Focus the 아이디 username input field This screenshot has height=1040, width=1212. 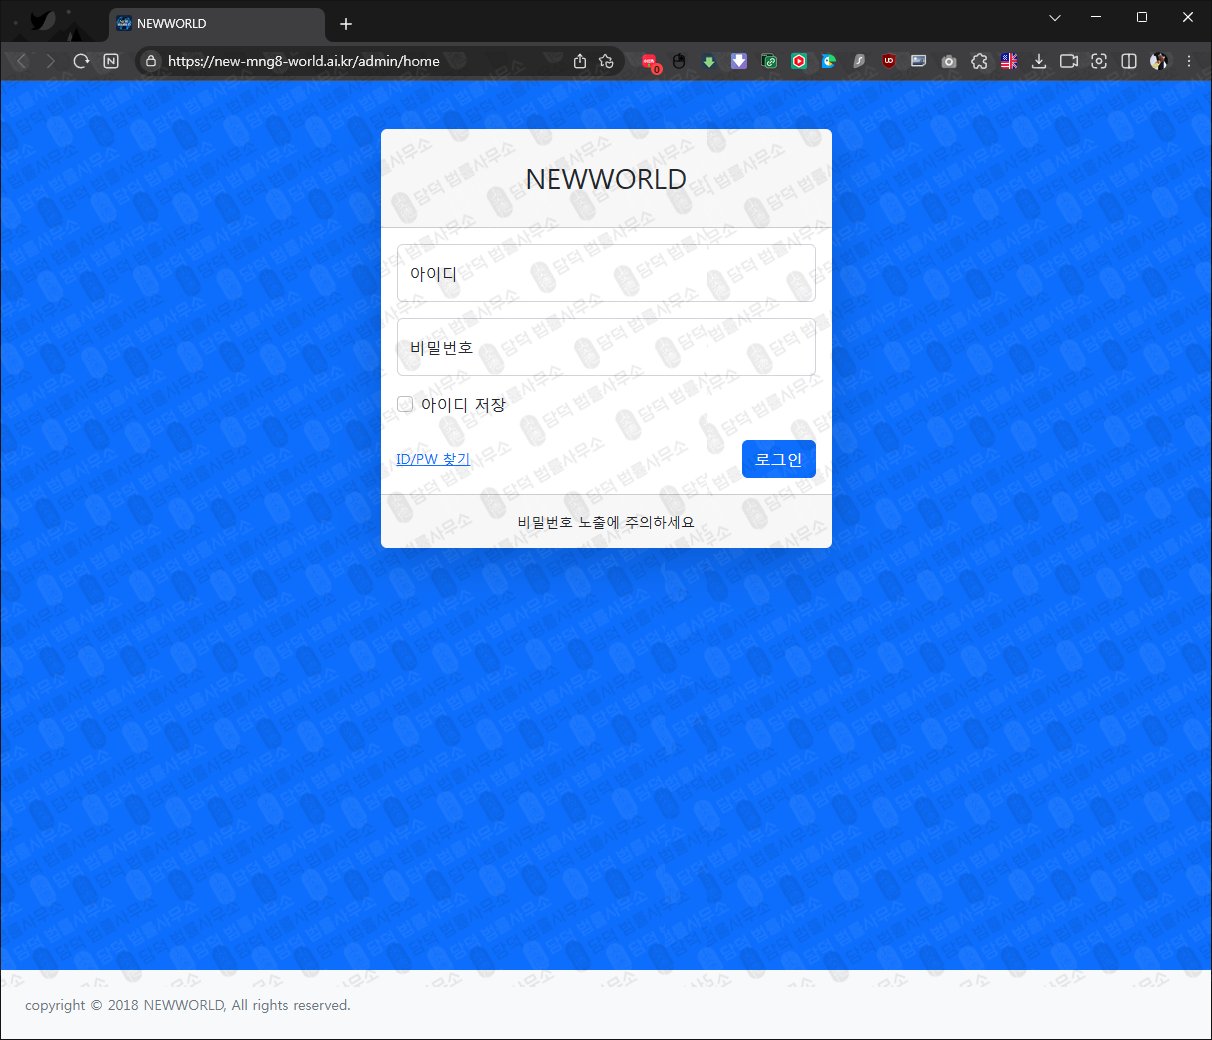(606, 273)
